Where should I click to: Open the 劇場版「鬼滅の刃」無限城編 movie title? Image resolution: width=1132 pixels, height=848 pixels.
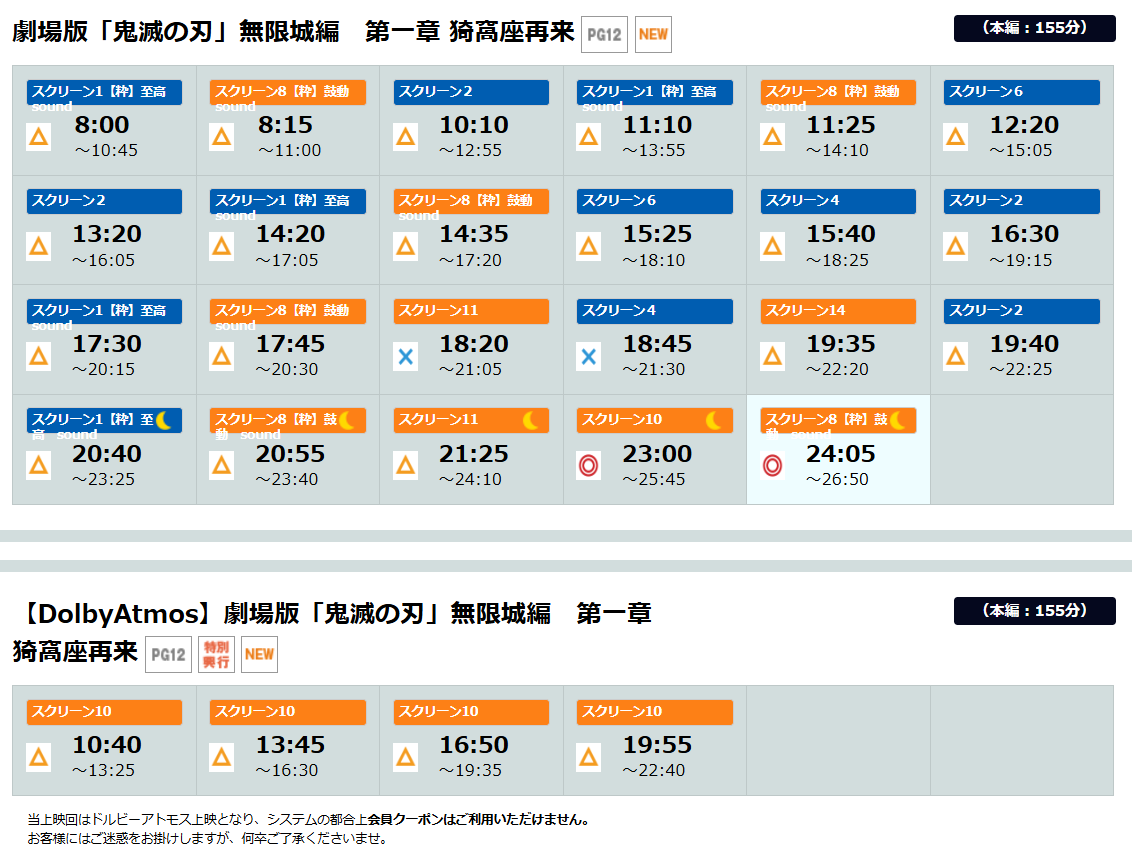pos(293,32)
